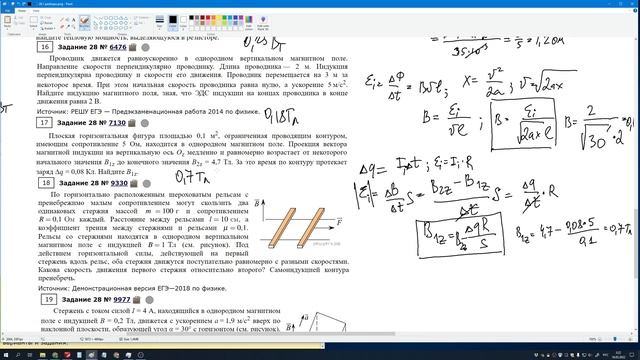Click the Copy command
The width and height of the screenshot is (640, 360).
19,23
